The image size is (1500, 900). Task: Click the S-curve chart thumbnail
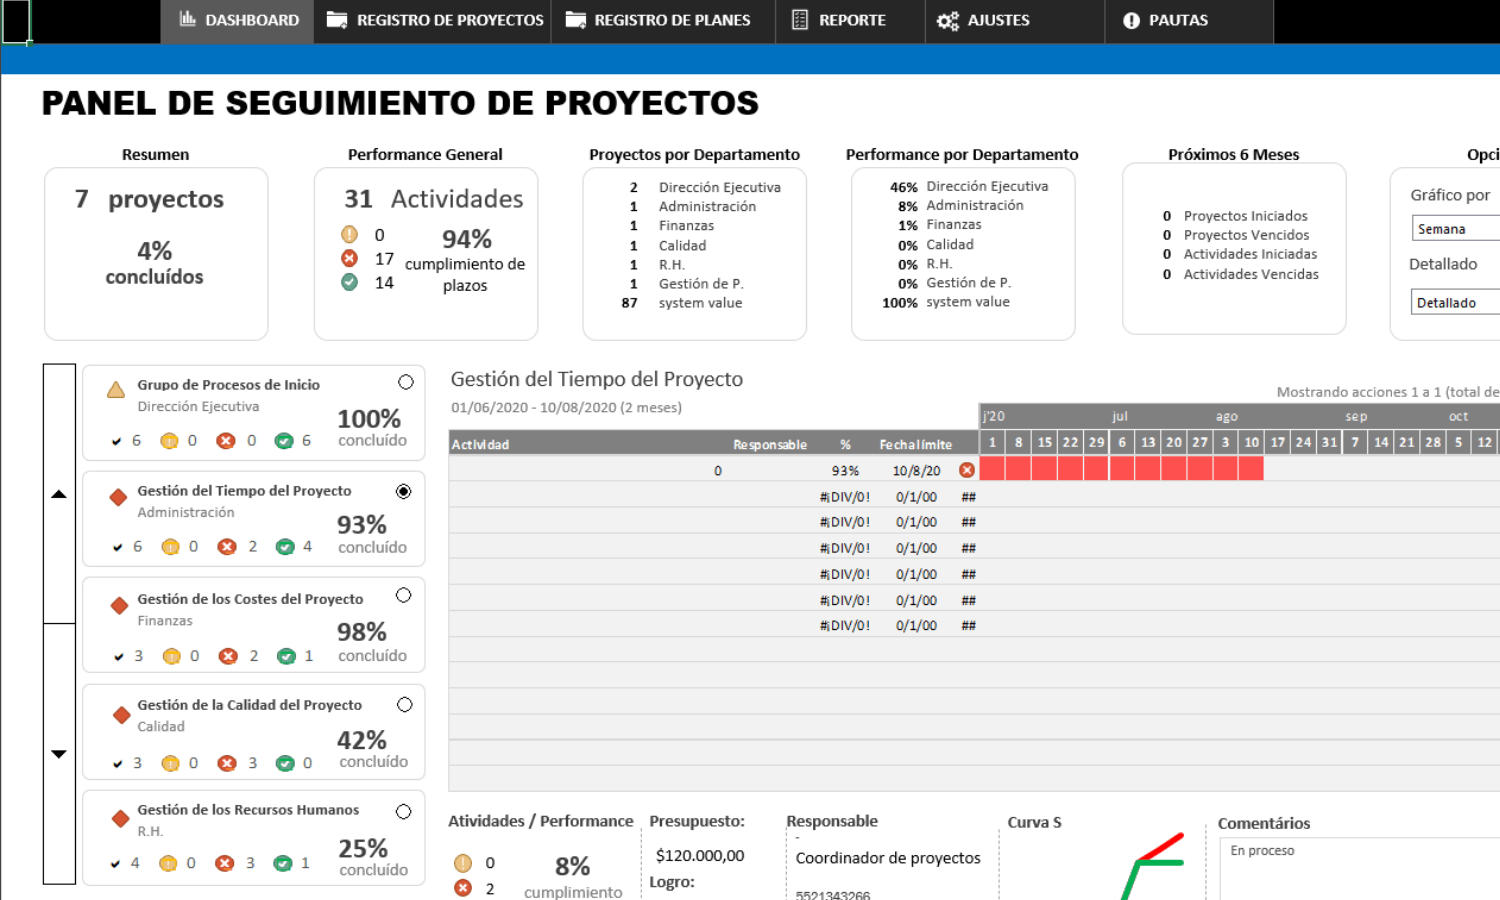1152,866
